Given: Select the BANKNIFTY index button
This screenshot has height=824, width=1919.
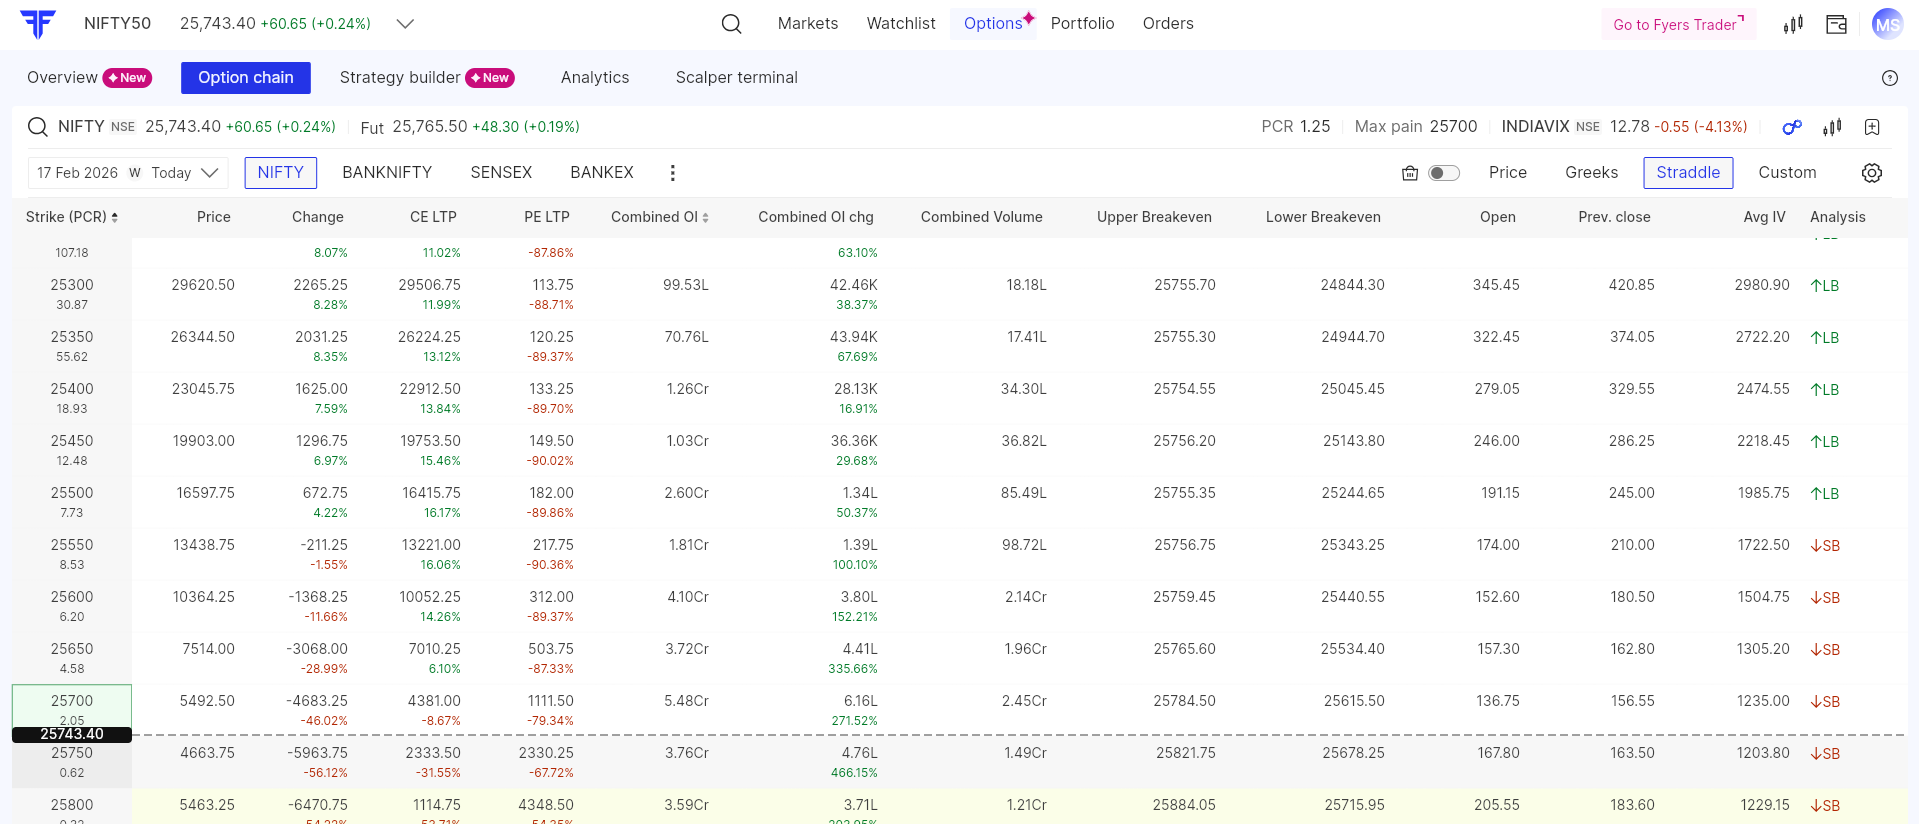Looking at the screenshot, I should tap(387, 173).
